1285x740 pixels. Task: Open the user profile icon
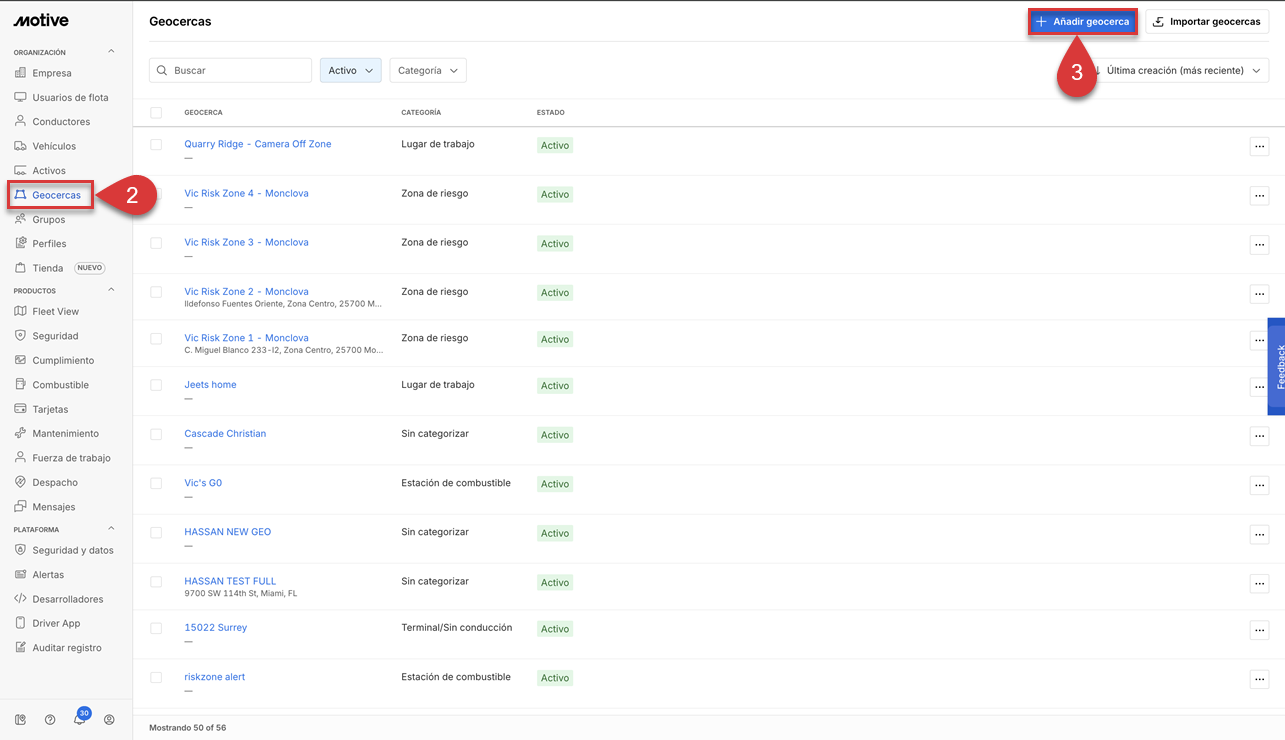tap(109, 720)
